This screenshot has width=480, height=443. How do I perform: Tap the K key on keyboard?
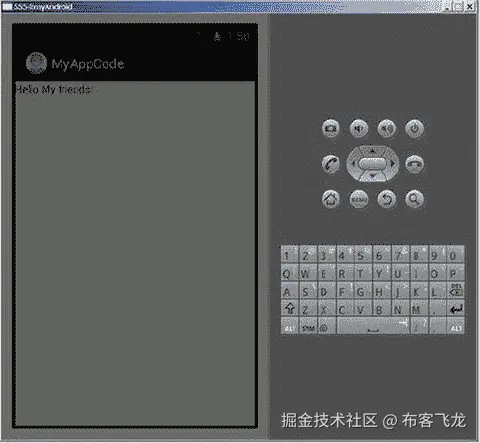419,291
